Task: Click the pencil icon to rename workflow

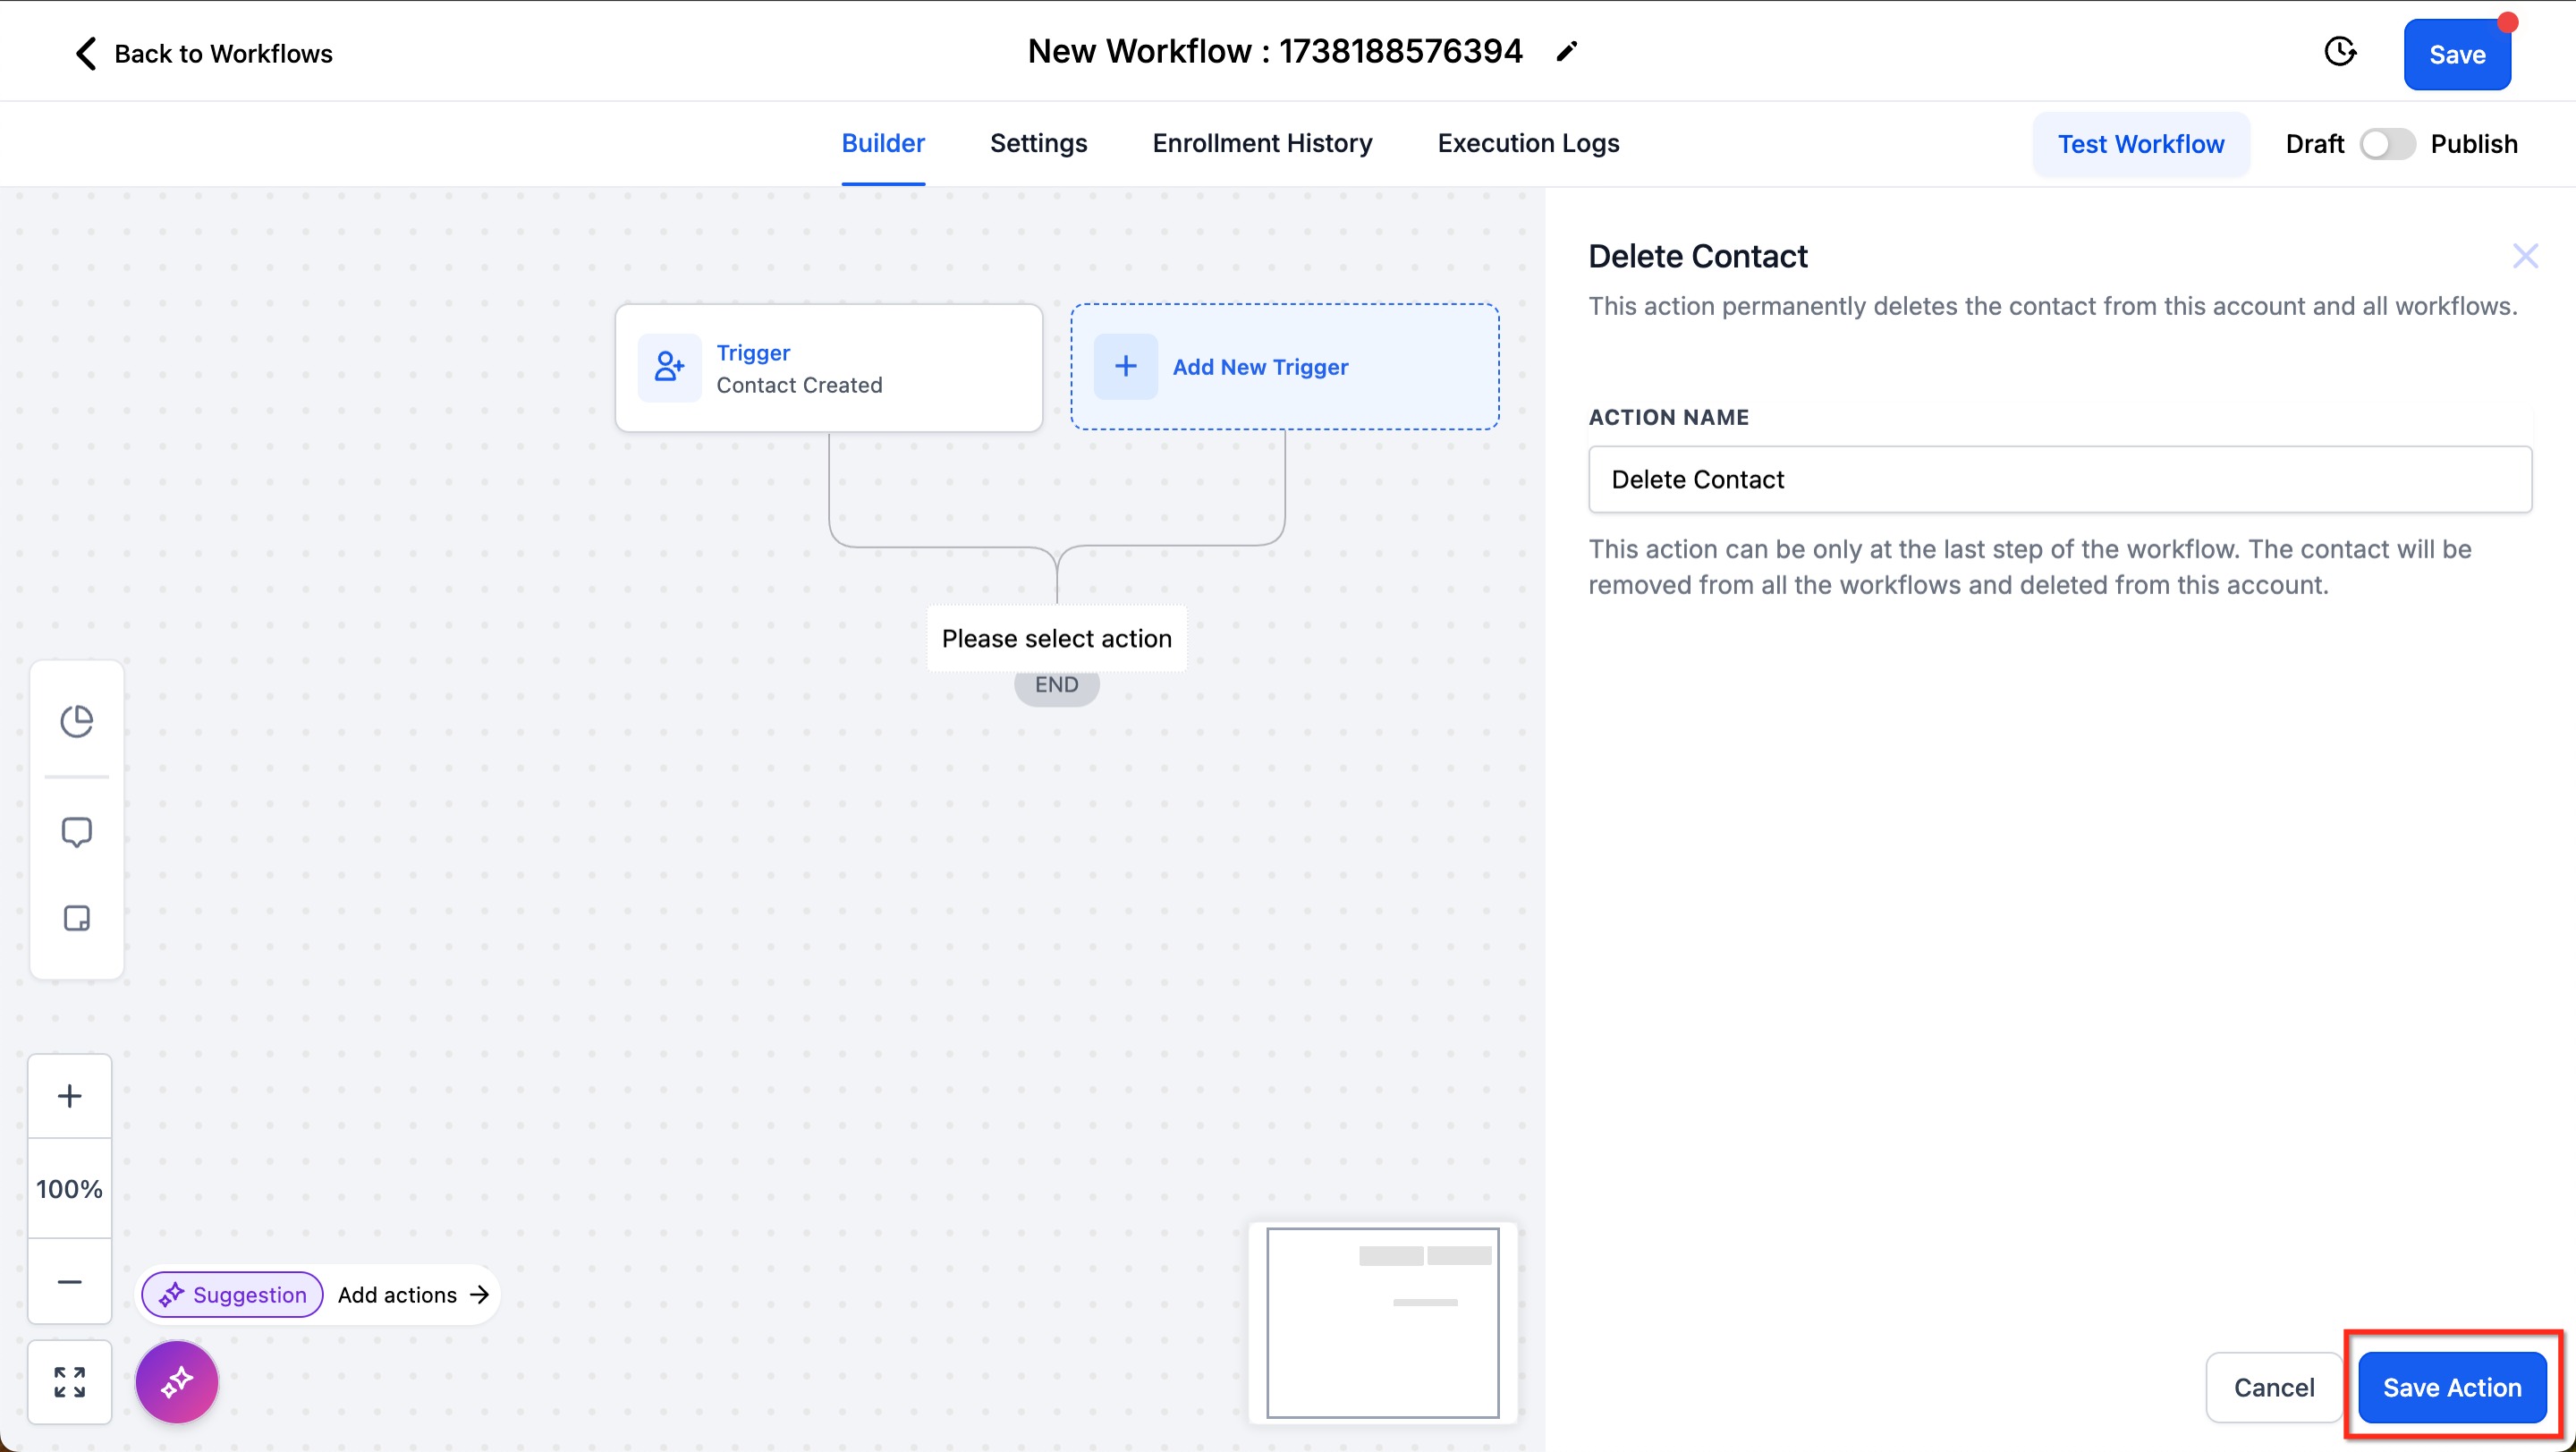Action: pos(1566,52)
